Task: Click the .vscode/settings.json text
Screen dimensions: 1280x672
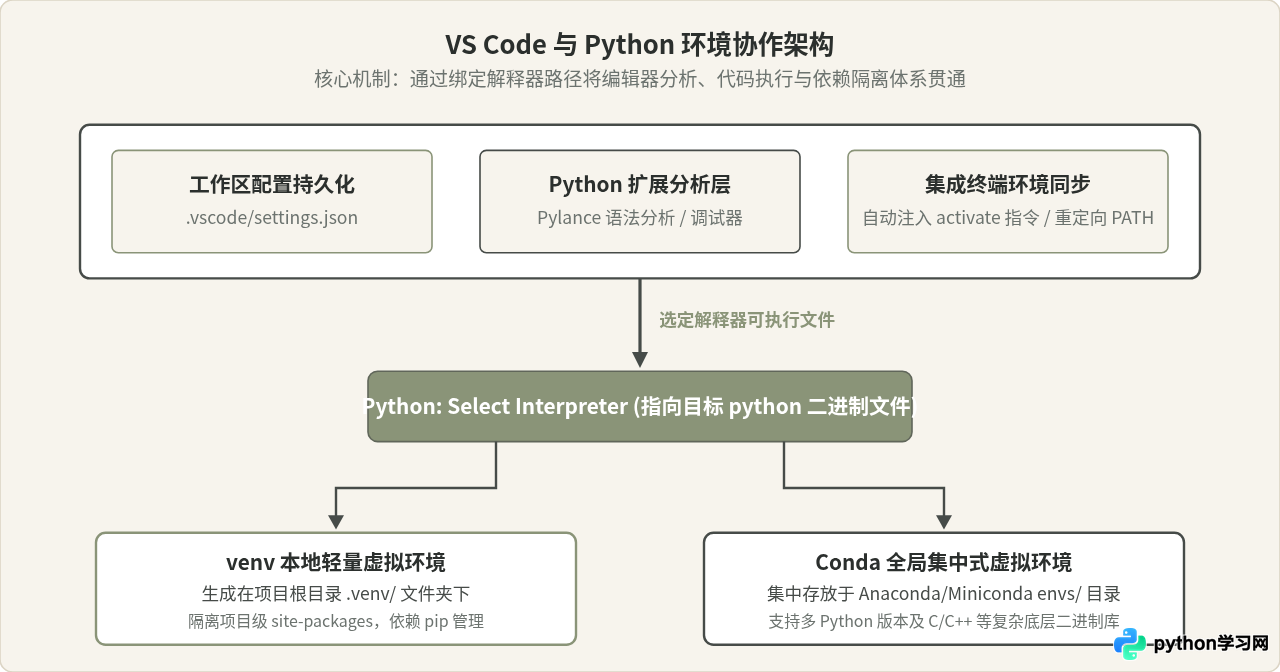Action: (272, 217)
